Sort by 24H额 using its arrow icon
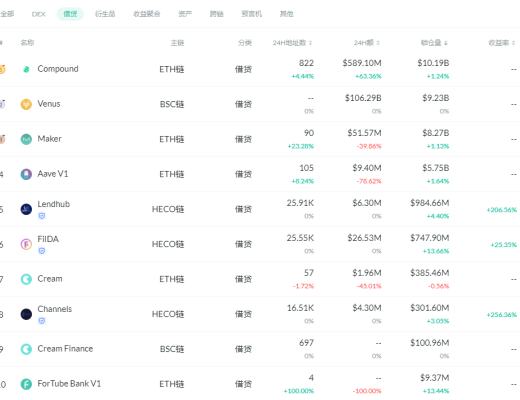This screenshot has height=400, width=520. (378, 43)
